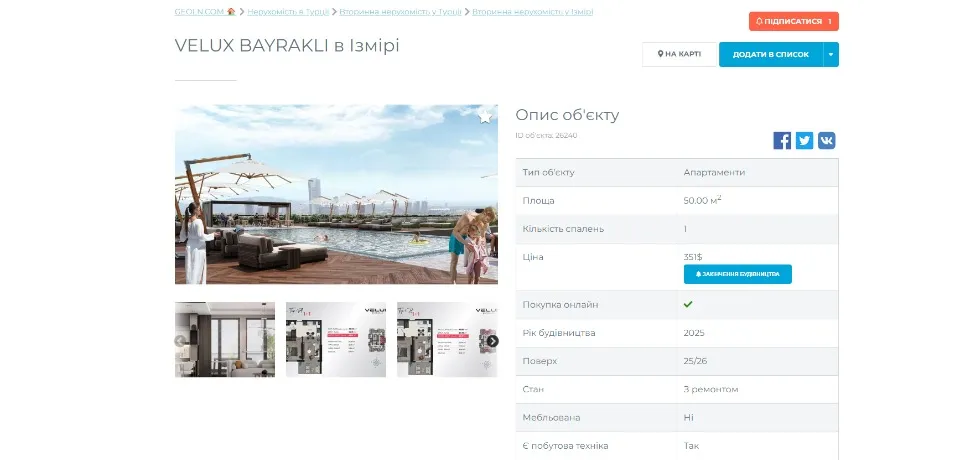Go to previous gallery thumbnails arrow
Image resolution: width=960 pixels, height=460 pixels.
[180, 341]
